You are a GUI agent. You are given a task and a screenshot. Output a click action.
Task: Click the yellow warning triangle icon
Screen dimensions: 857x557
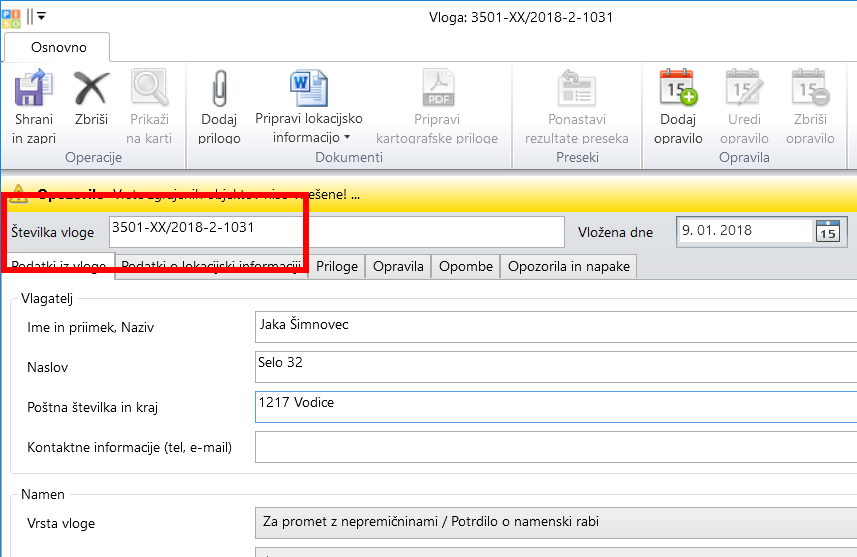click(20, 195)
